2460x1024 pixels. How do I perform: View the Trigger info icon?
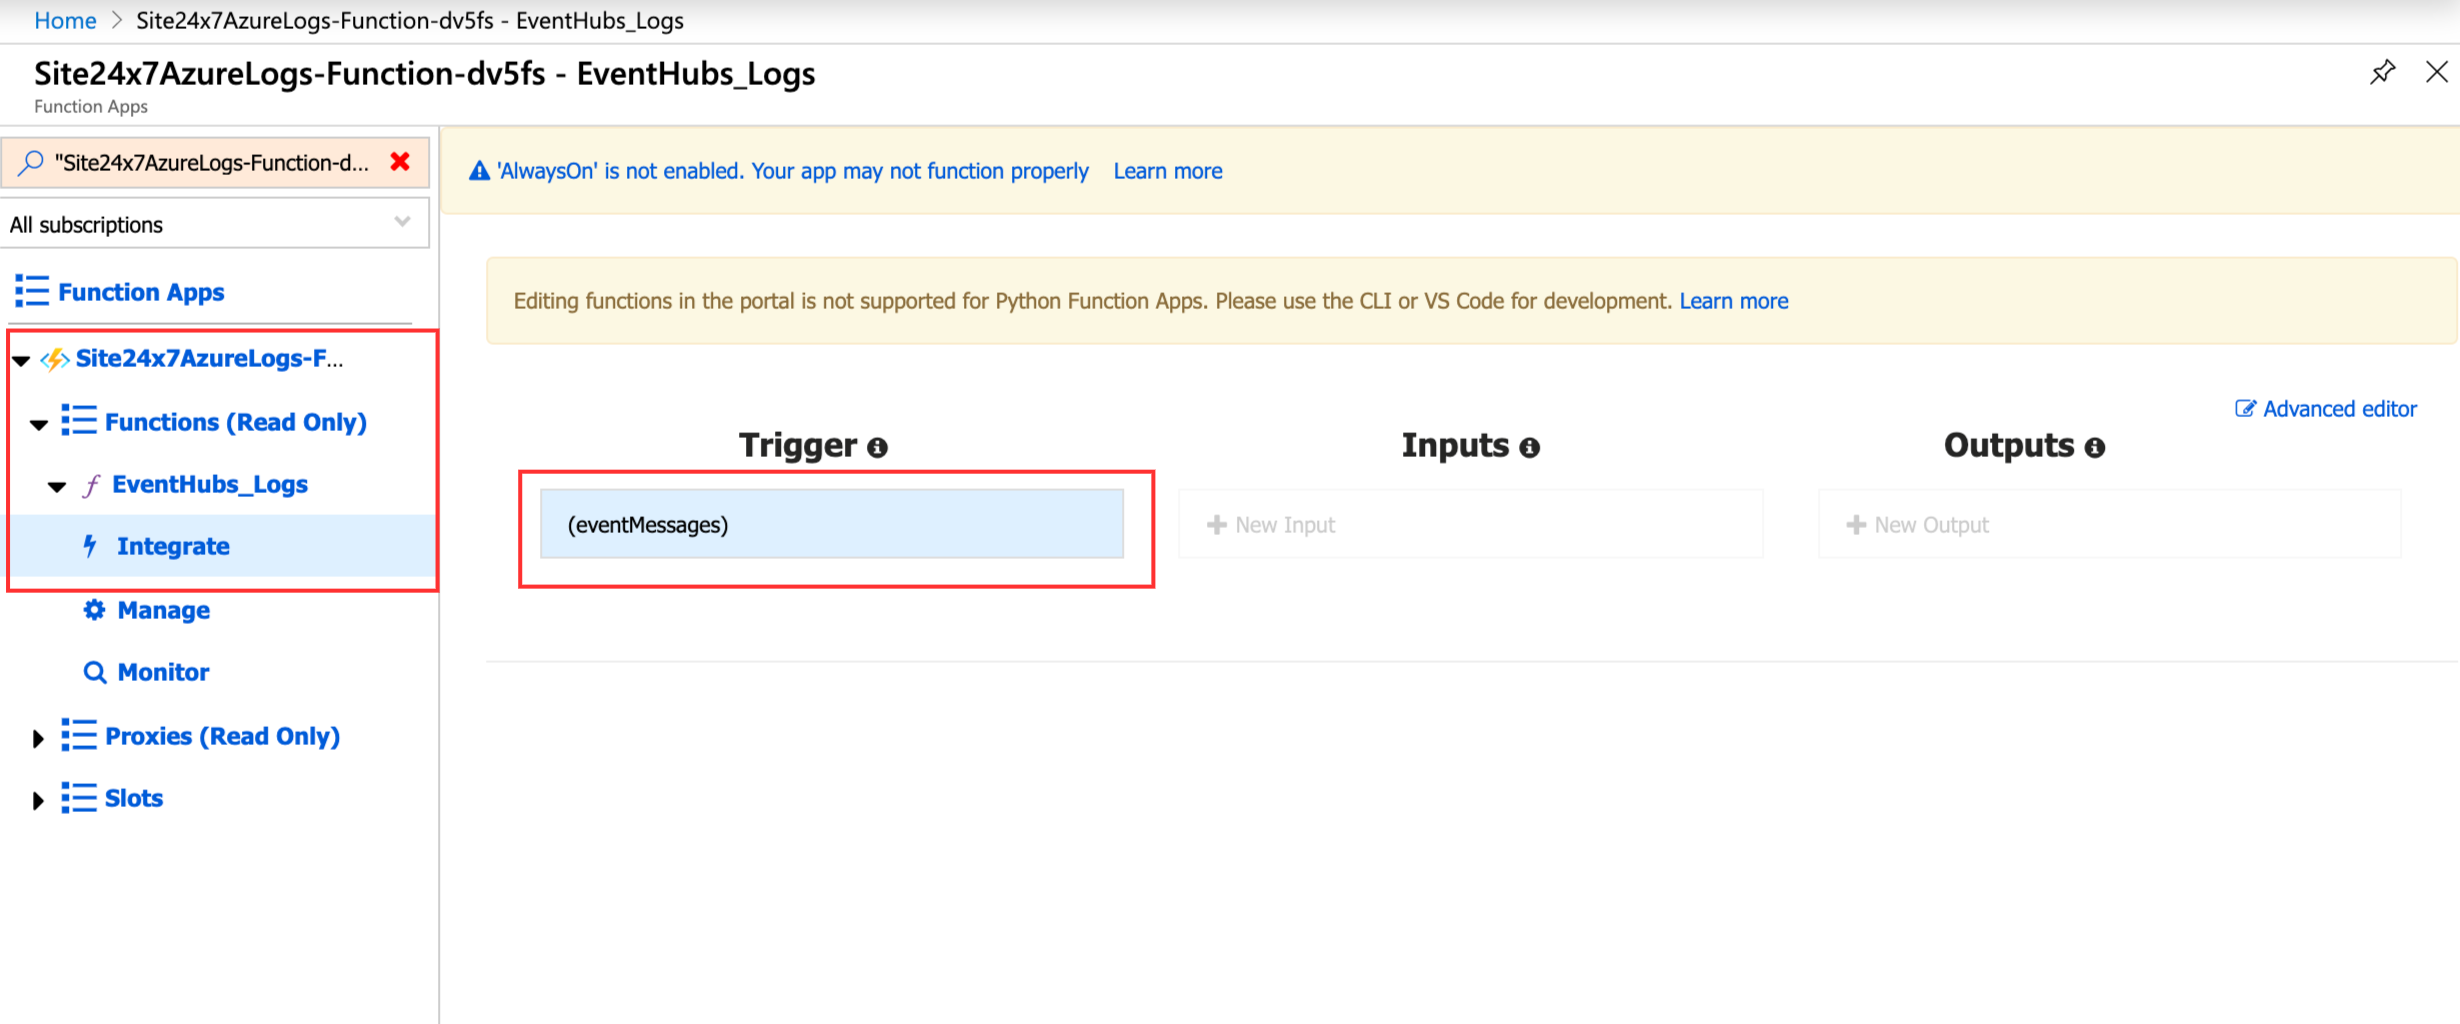point(877,448)
